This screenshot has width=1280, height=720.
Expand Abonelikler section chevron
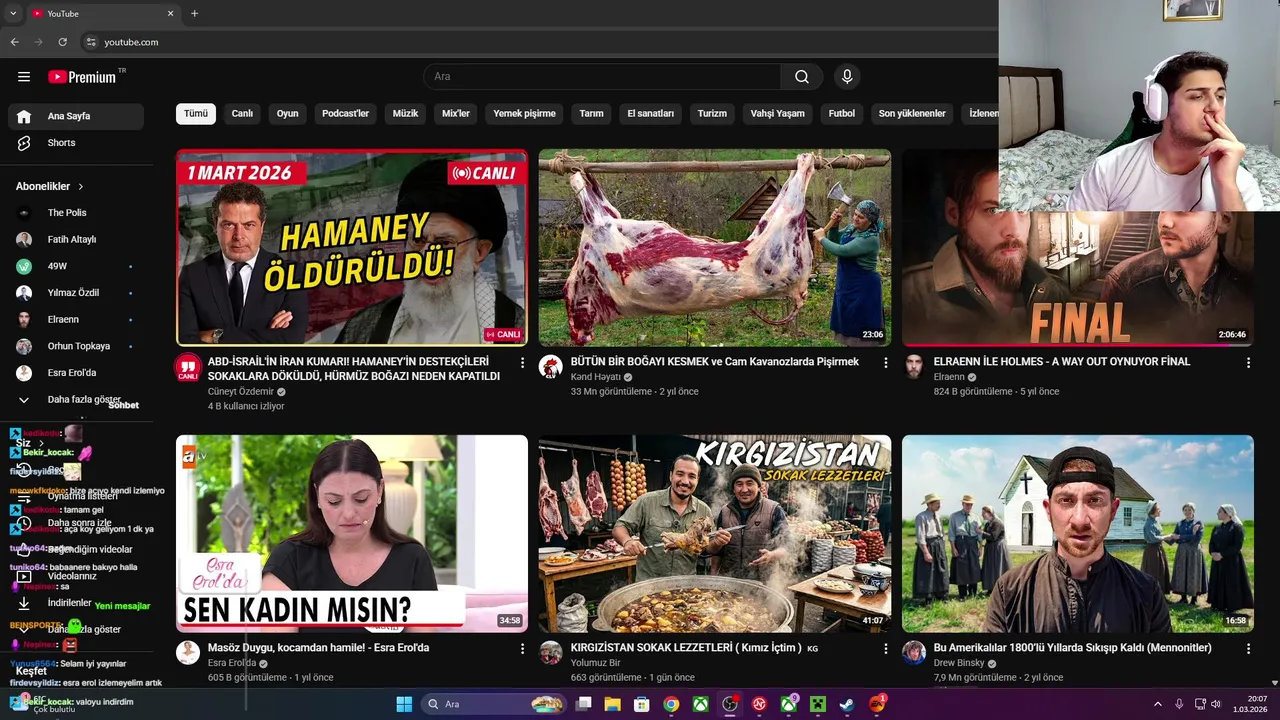[x=81, y=187]
